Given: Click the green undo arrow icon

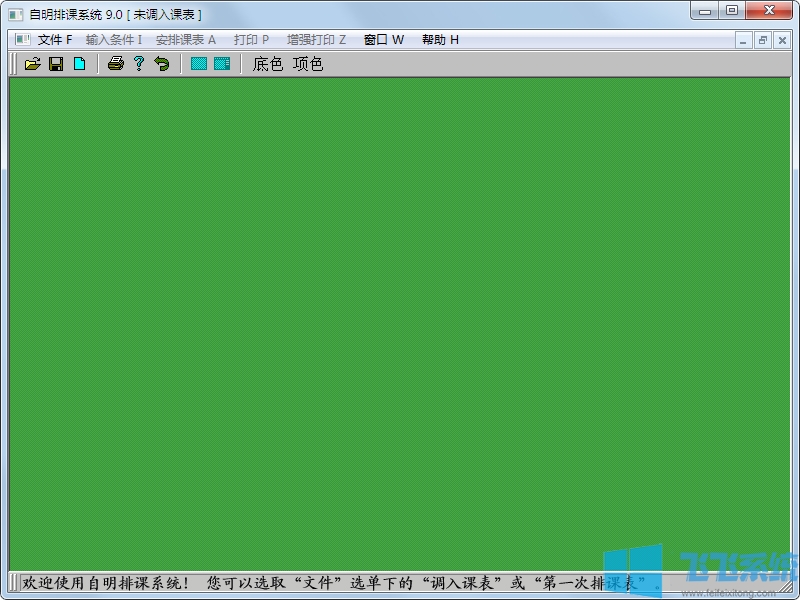Looking at the screenshot, I should tap(162, 63).
